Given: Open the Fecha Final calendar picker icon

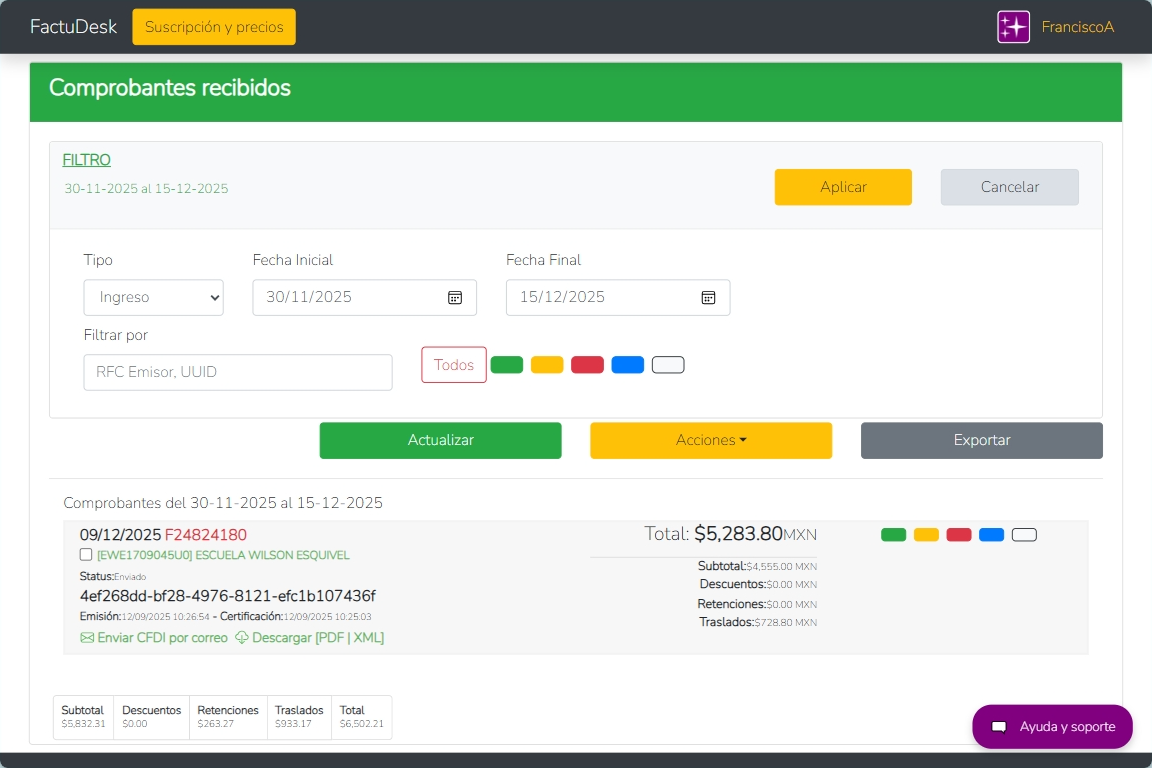Looking at the screenshot, I should point(708,297).
